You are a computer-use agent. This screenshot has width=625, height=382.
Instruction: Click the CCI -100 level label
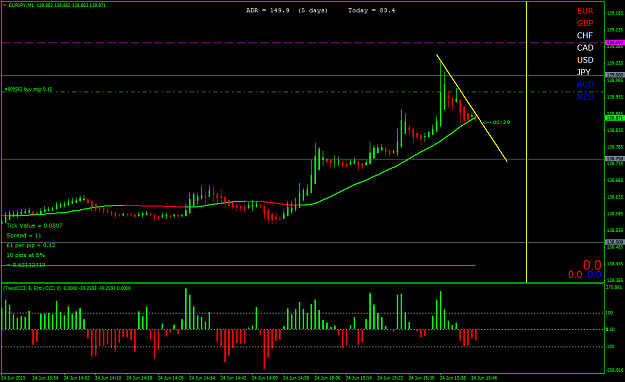pos(610,347)
